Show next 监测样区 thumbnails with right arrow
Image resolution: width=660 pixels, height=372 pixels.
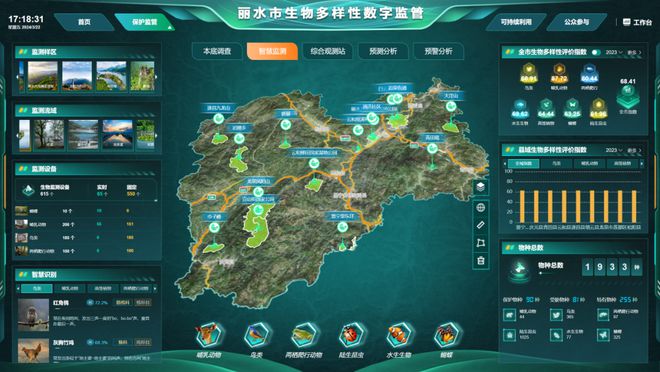[156, 77]
